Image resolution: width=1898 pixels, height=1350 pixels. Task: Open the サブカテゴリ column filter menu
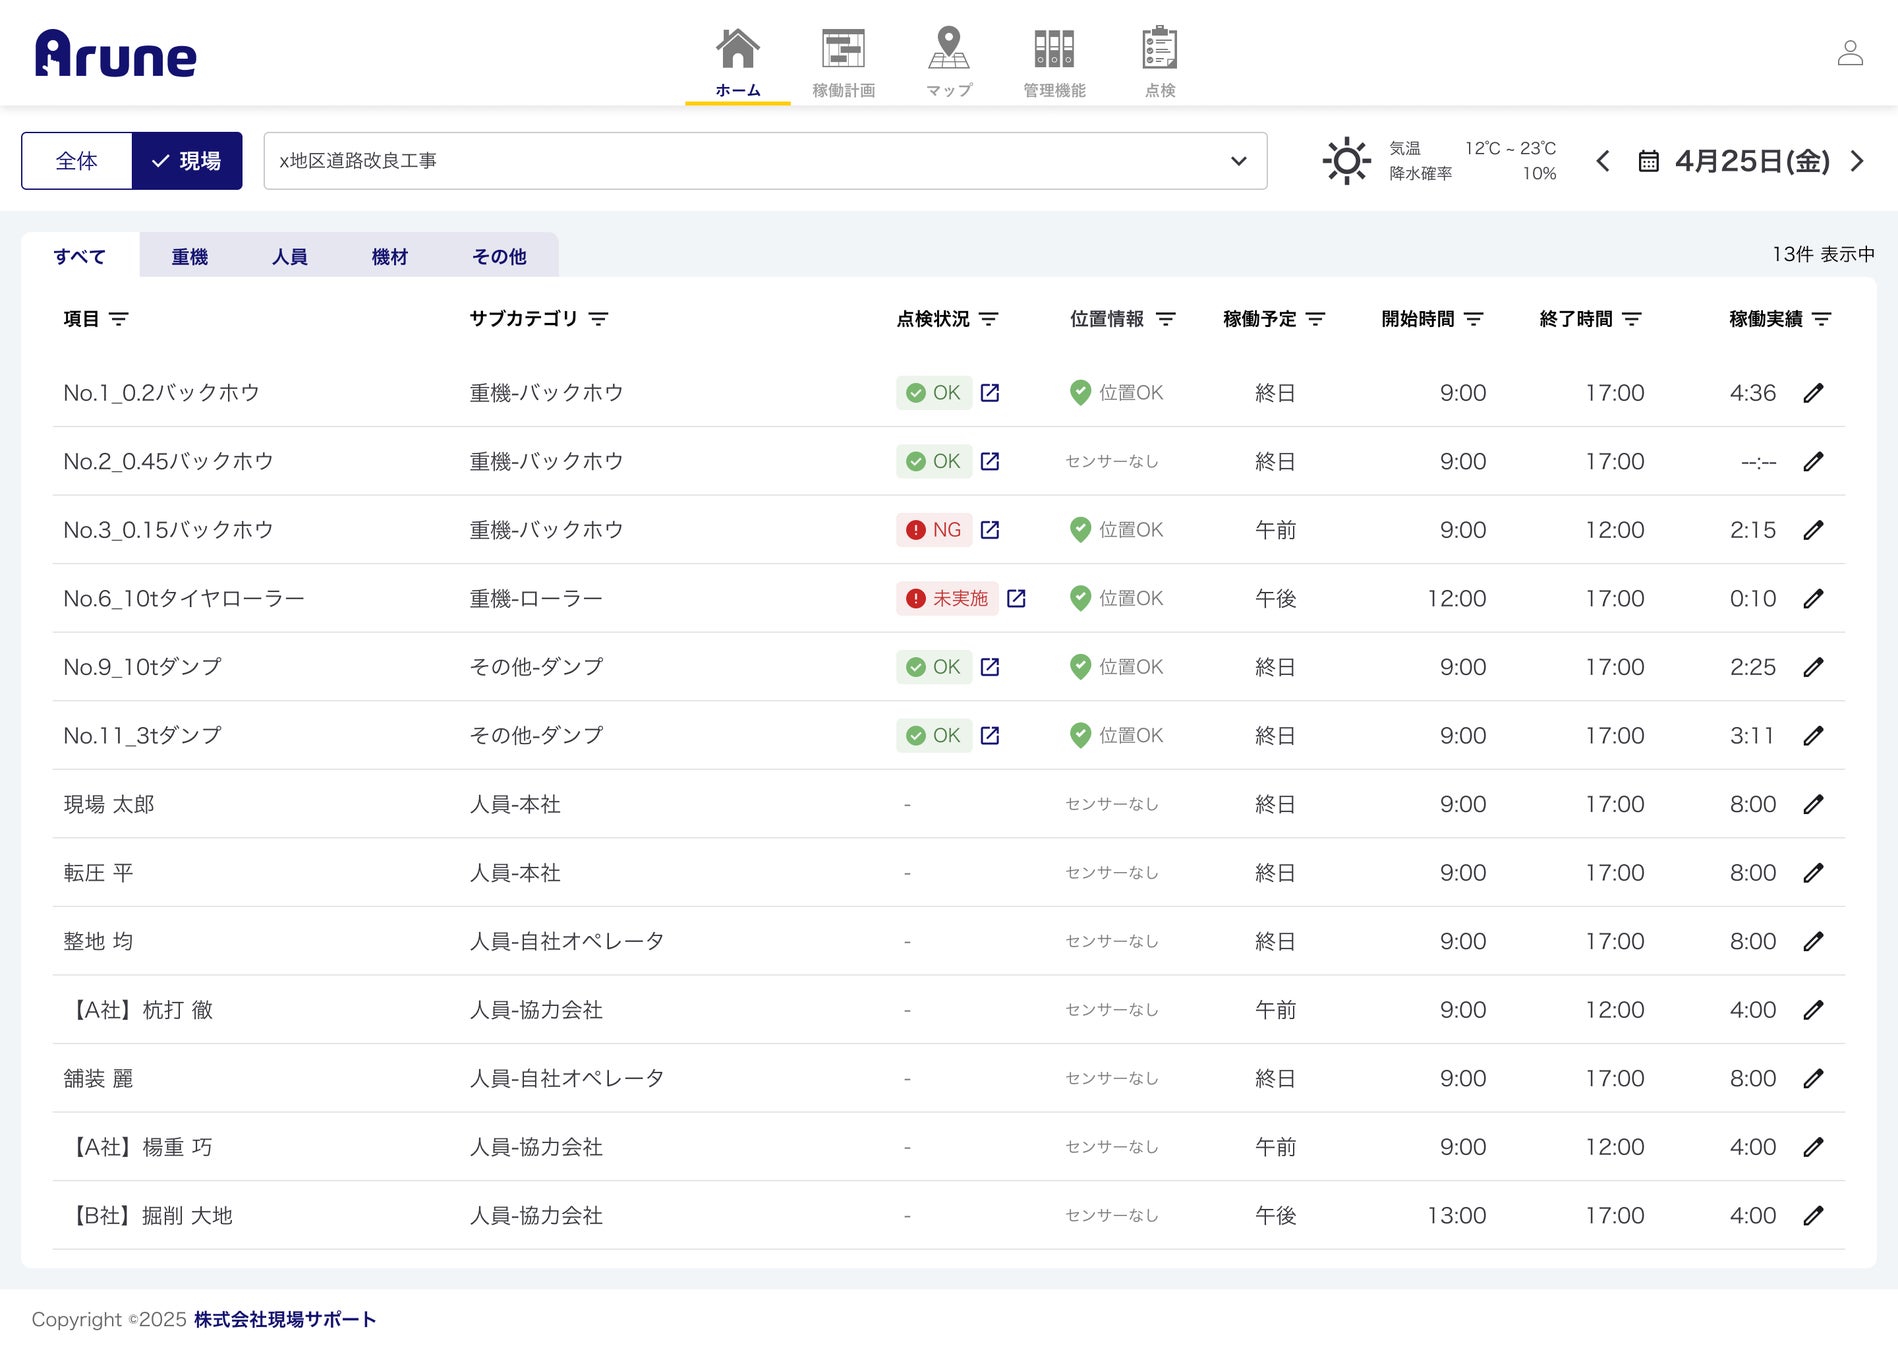click(x=598, y=319)
